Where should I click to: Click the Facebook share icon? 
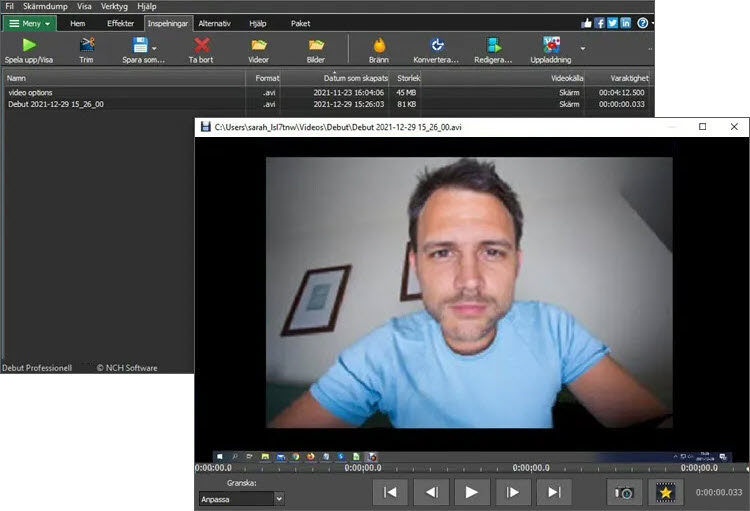pos(600,23)
